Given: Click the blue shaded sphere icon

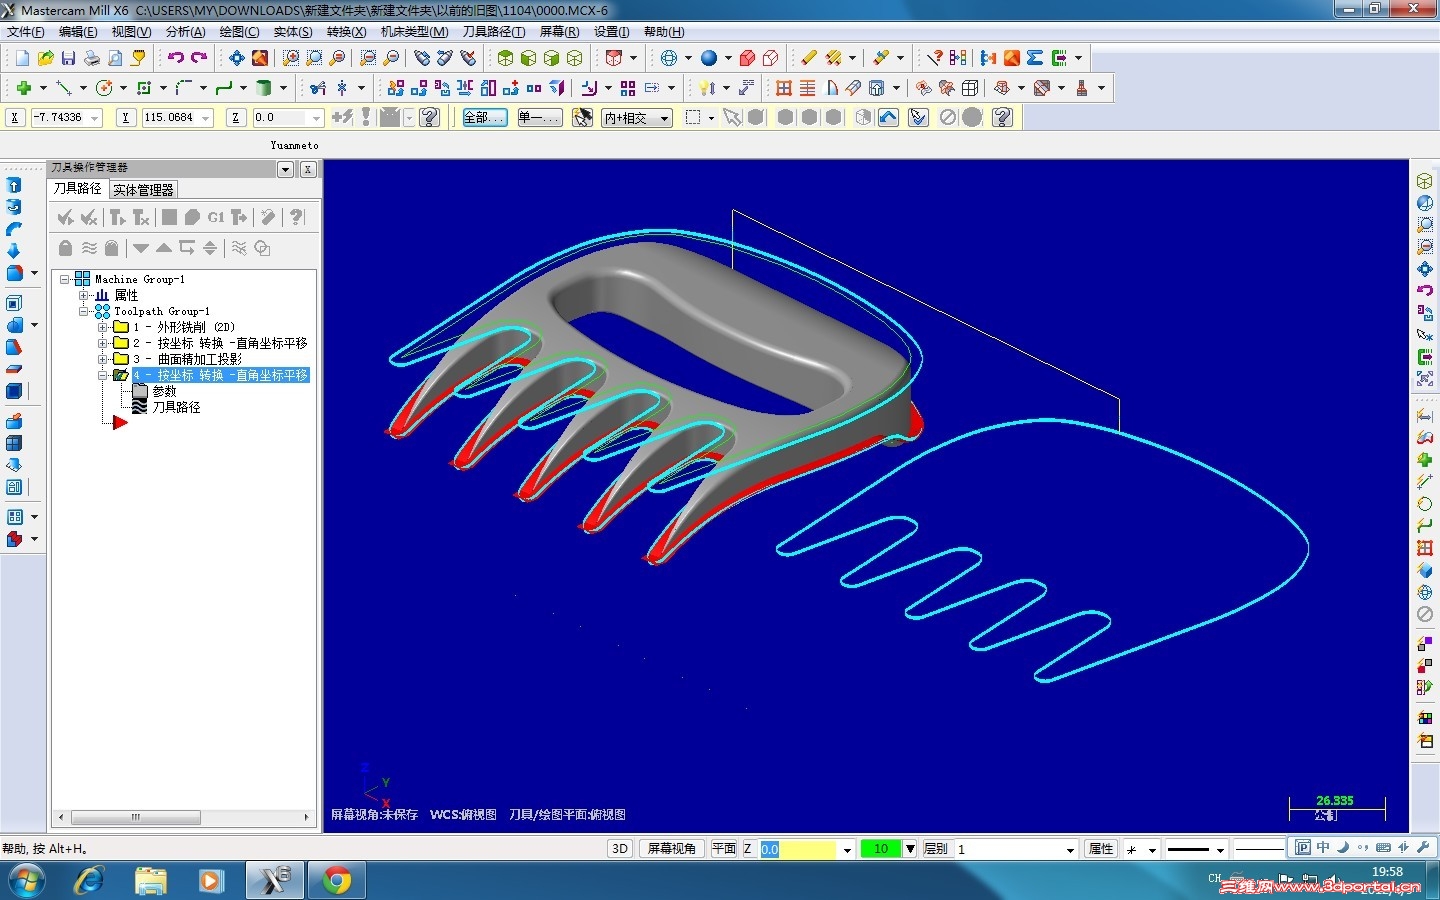Looking at the screenshot, I should pos(709,58).
